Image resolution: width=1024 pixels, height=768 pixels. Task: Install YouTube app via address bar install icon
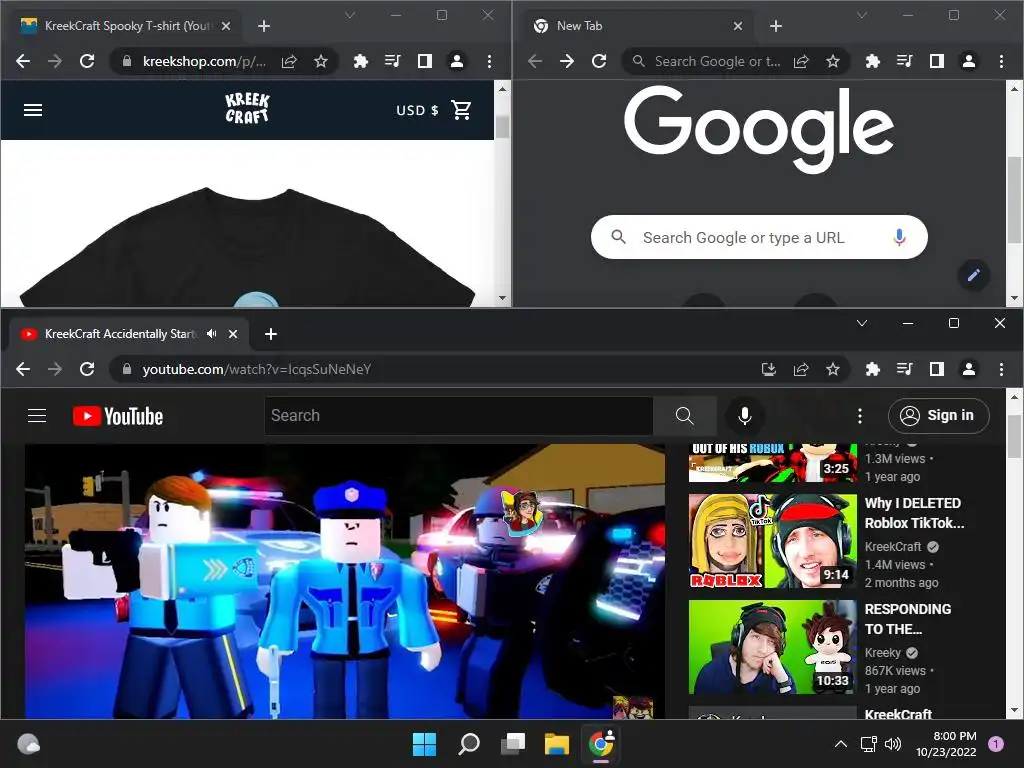pos(769,370)
